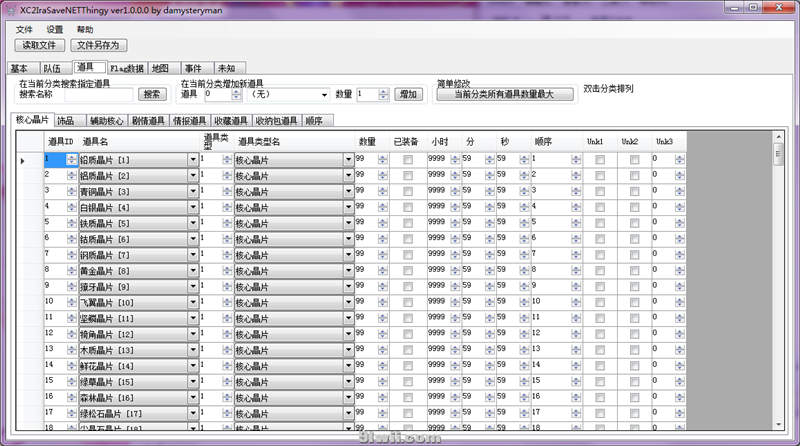Viewport: 800px width, 446px height.
Task: Open the 剧情道具 category tab
Action: (x=148, y=120)
